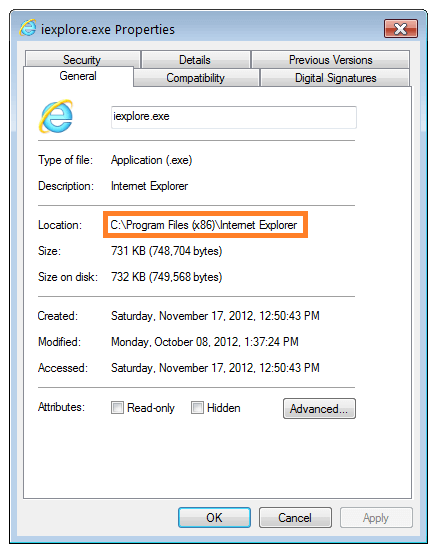Click the Apply button
This screenshot has width=437, height=553.
click(x=376, y=517)
